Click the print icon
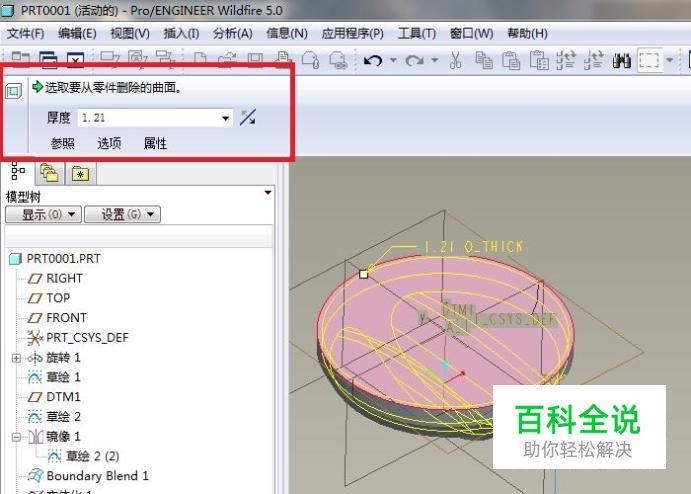This screenshot has width=691, height=494. [x=283, y=60]
